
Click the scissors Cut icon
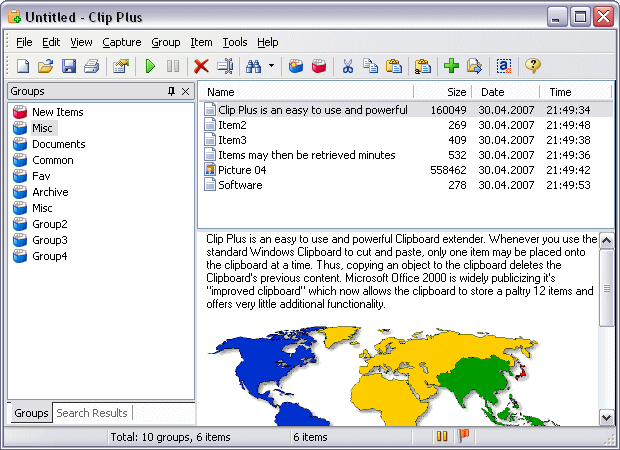pyautogui.click(x=348, y=66)
